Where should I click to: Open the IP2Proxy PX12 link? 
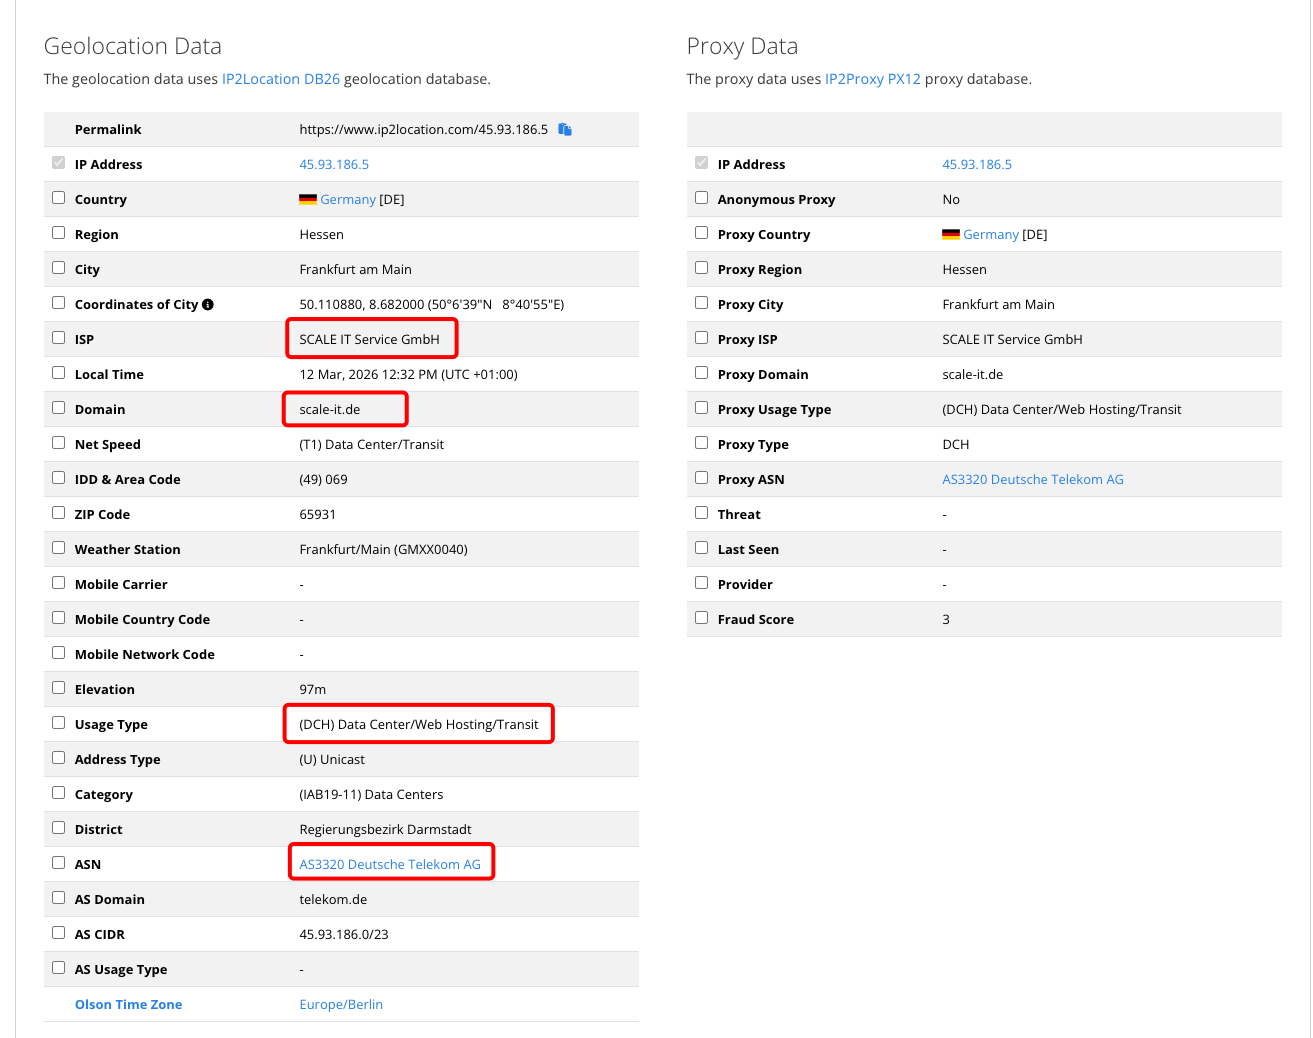click(x=872, y=79)
